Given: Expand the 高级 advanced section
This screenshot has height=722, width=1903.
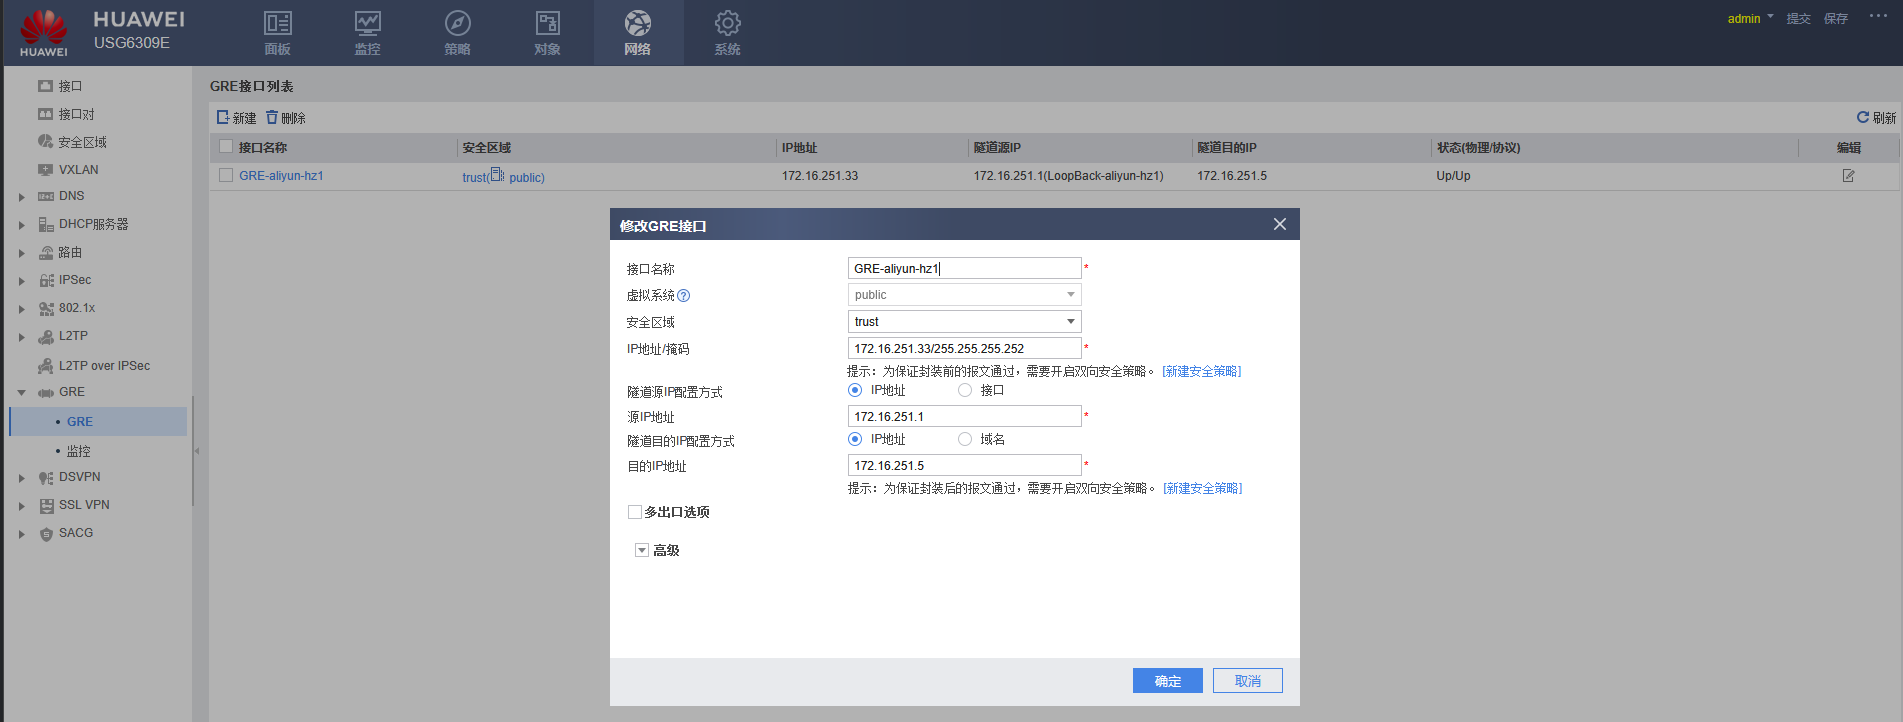Looking at the screenshot, I should click(x=642, y=551).
